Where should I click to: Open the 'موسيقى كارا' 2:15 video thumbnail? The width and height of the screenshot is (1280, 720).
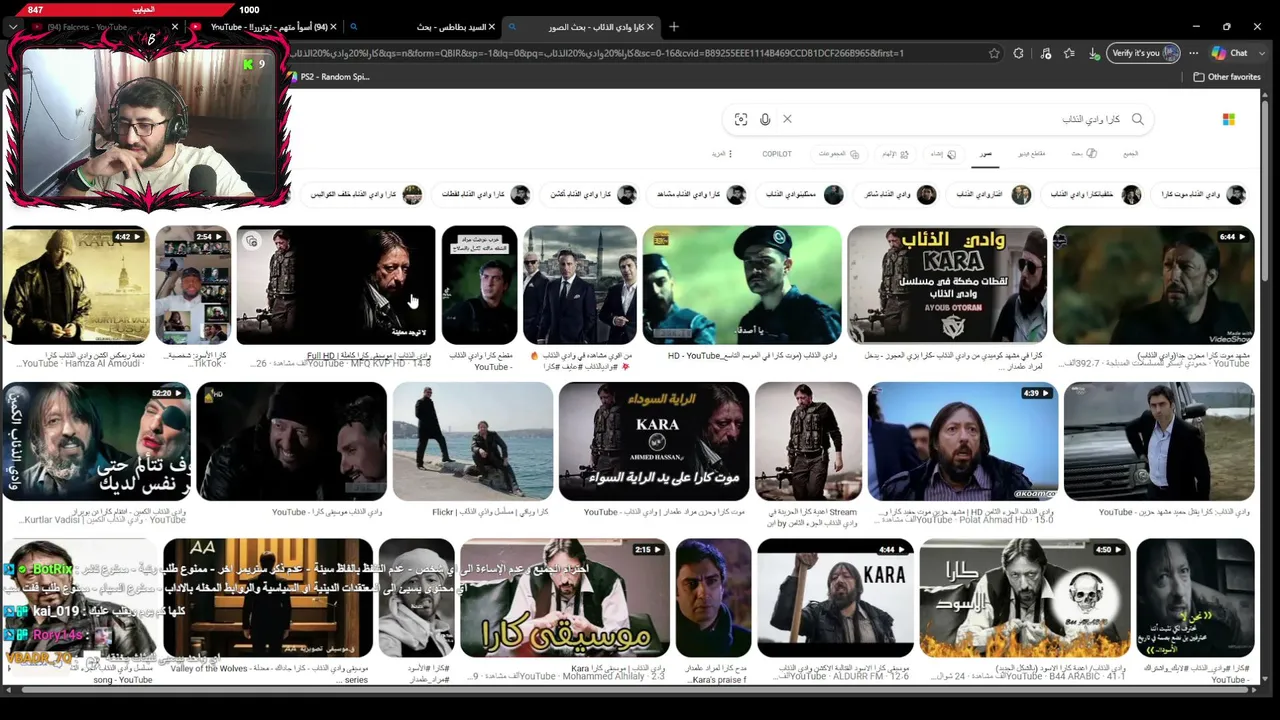click(x=565, y=598)
